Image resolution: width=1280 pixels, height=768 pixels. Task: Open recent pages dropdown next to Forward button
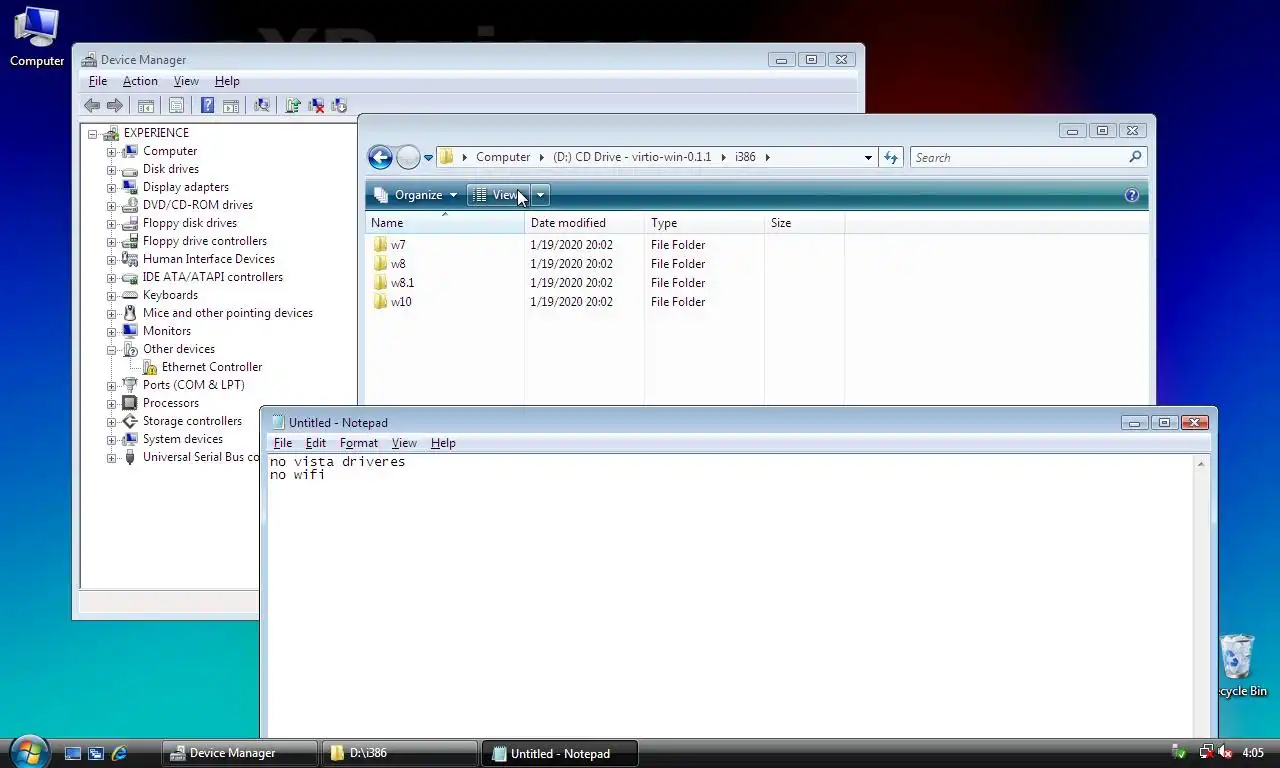428,157
